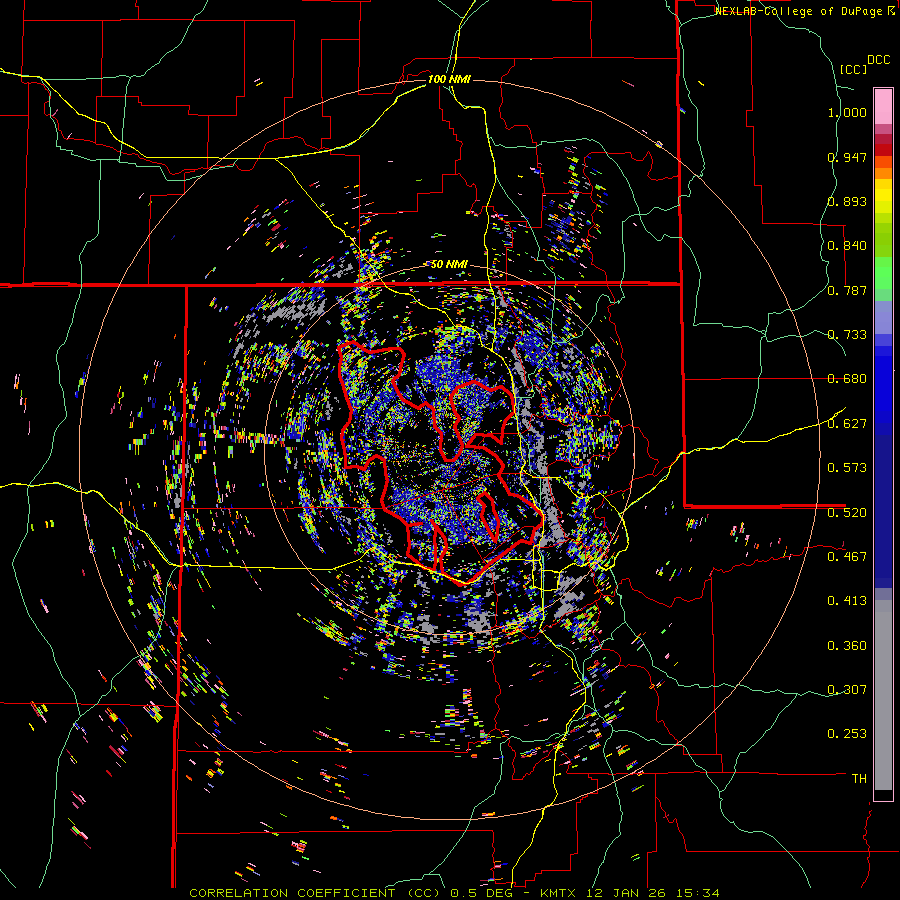This screenshot has height=900, width=900.
Task: Select the 0.467 legend value
Action: 847,556
